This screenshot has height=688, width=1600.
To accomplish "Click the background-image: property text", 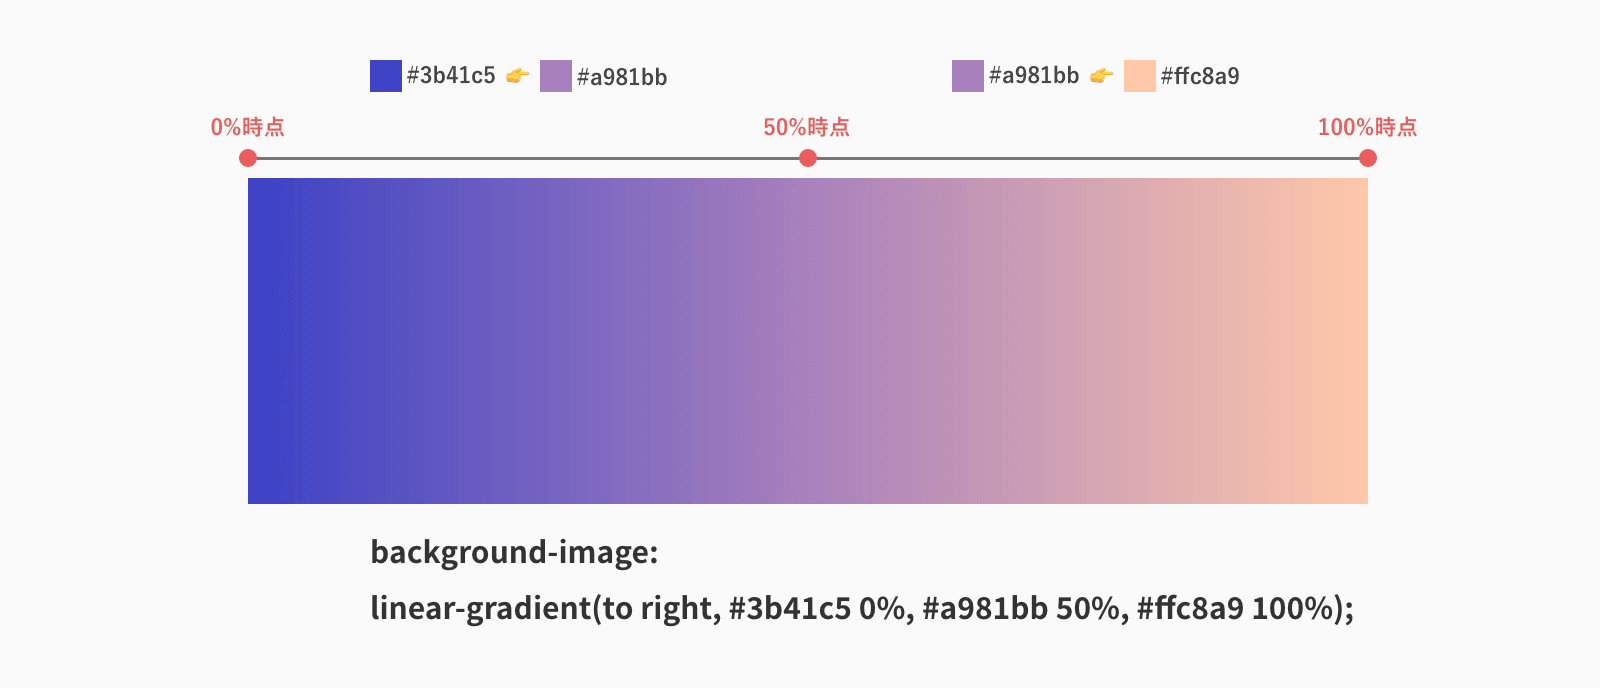I will coord(514,552).
